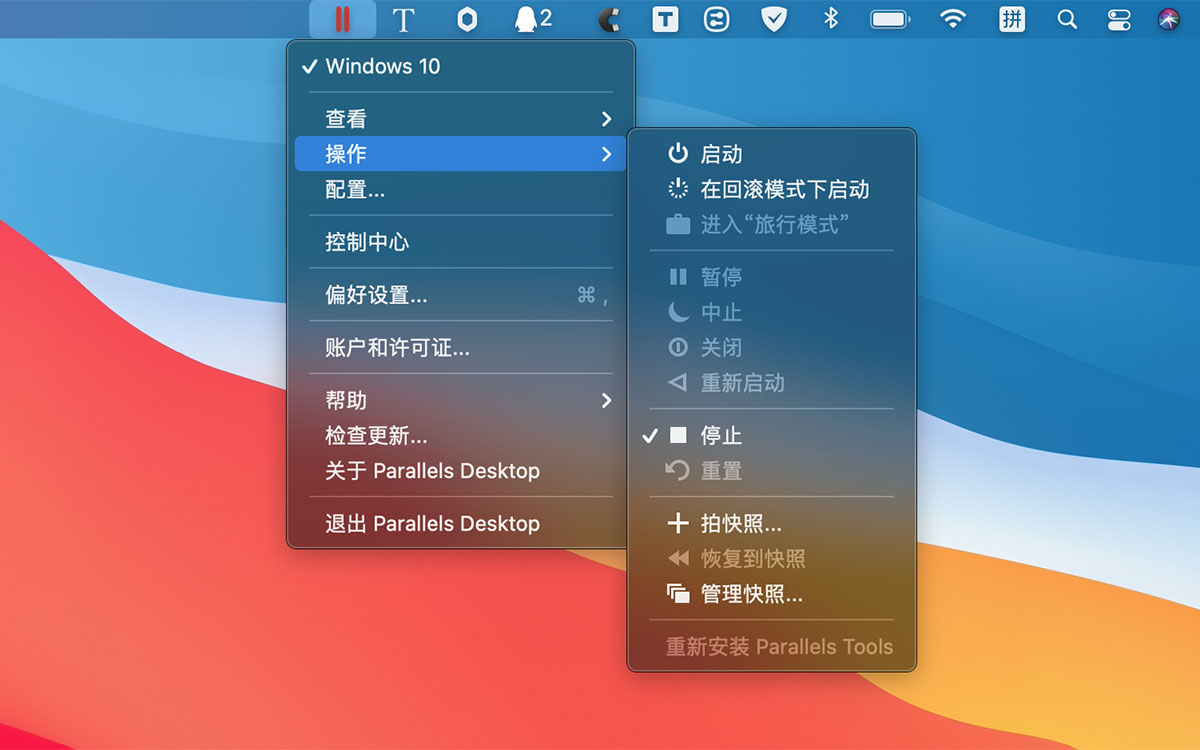Viewport: 1200px width, 750px height.
Task: Toggle the checked 停止 option
Action: (x=771, y=435)
